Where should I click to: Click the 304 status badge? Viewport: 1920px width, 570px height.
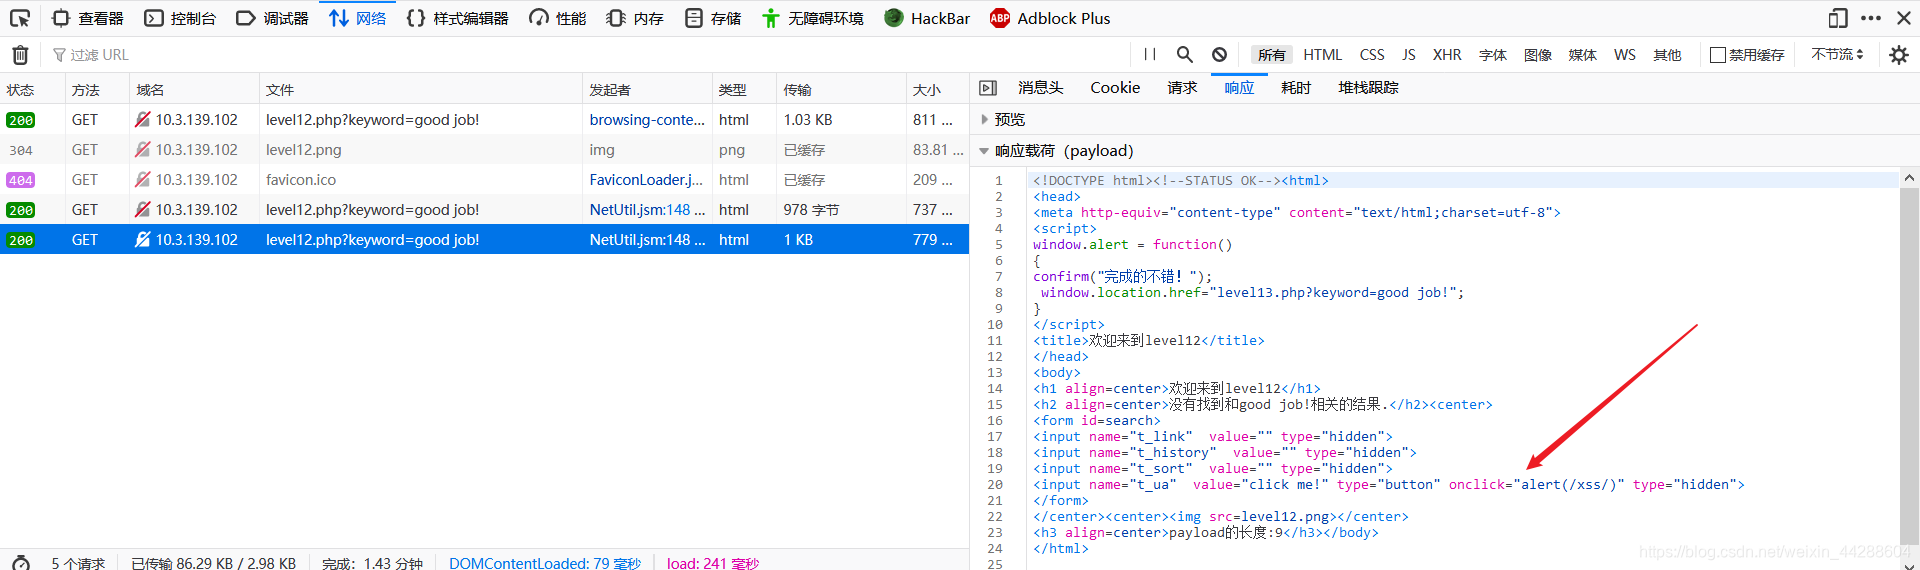pyautogui.click(x=21, y=150)
